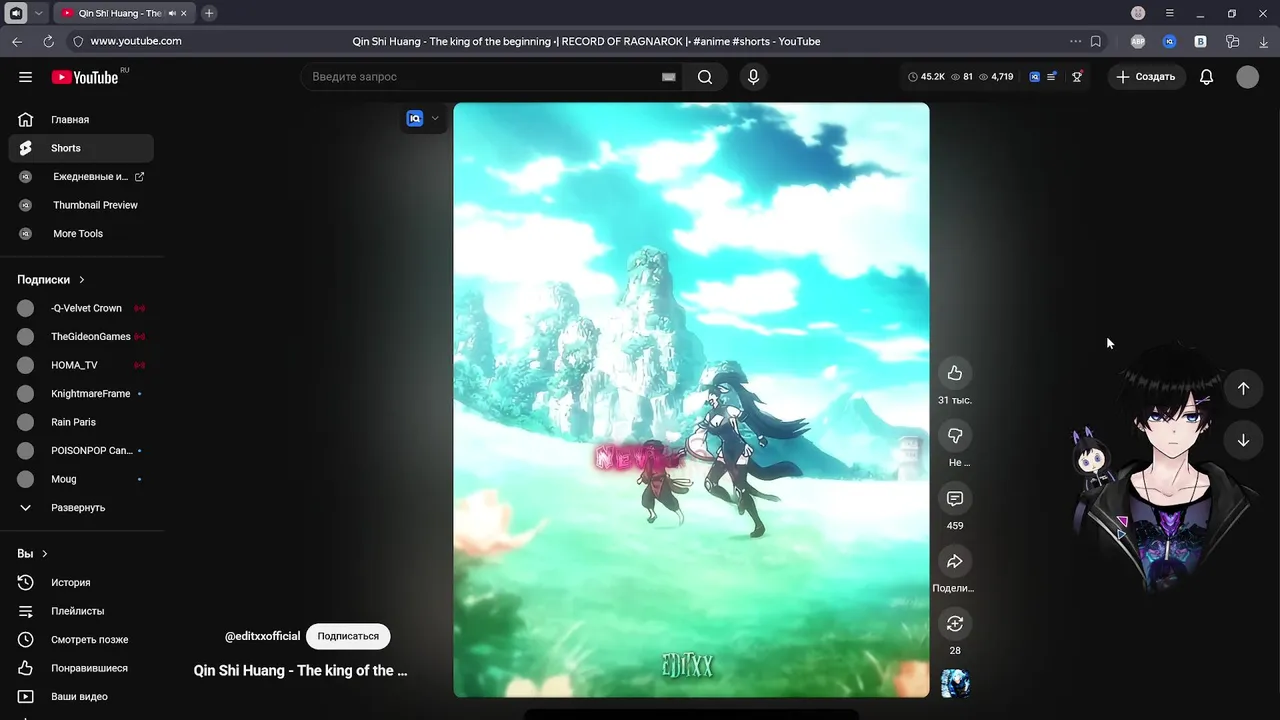Image resolution: width=1280 pixels, height=720 pixels.
Task: Open the address bar three-dots menu
Action: (1075, 41)
